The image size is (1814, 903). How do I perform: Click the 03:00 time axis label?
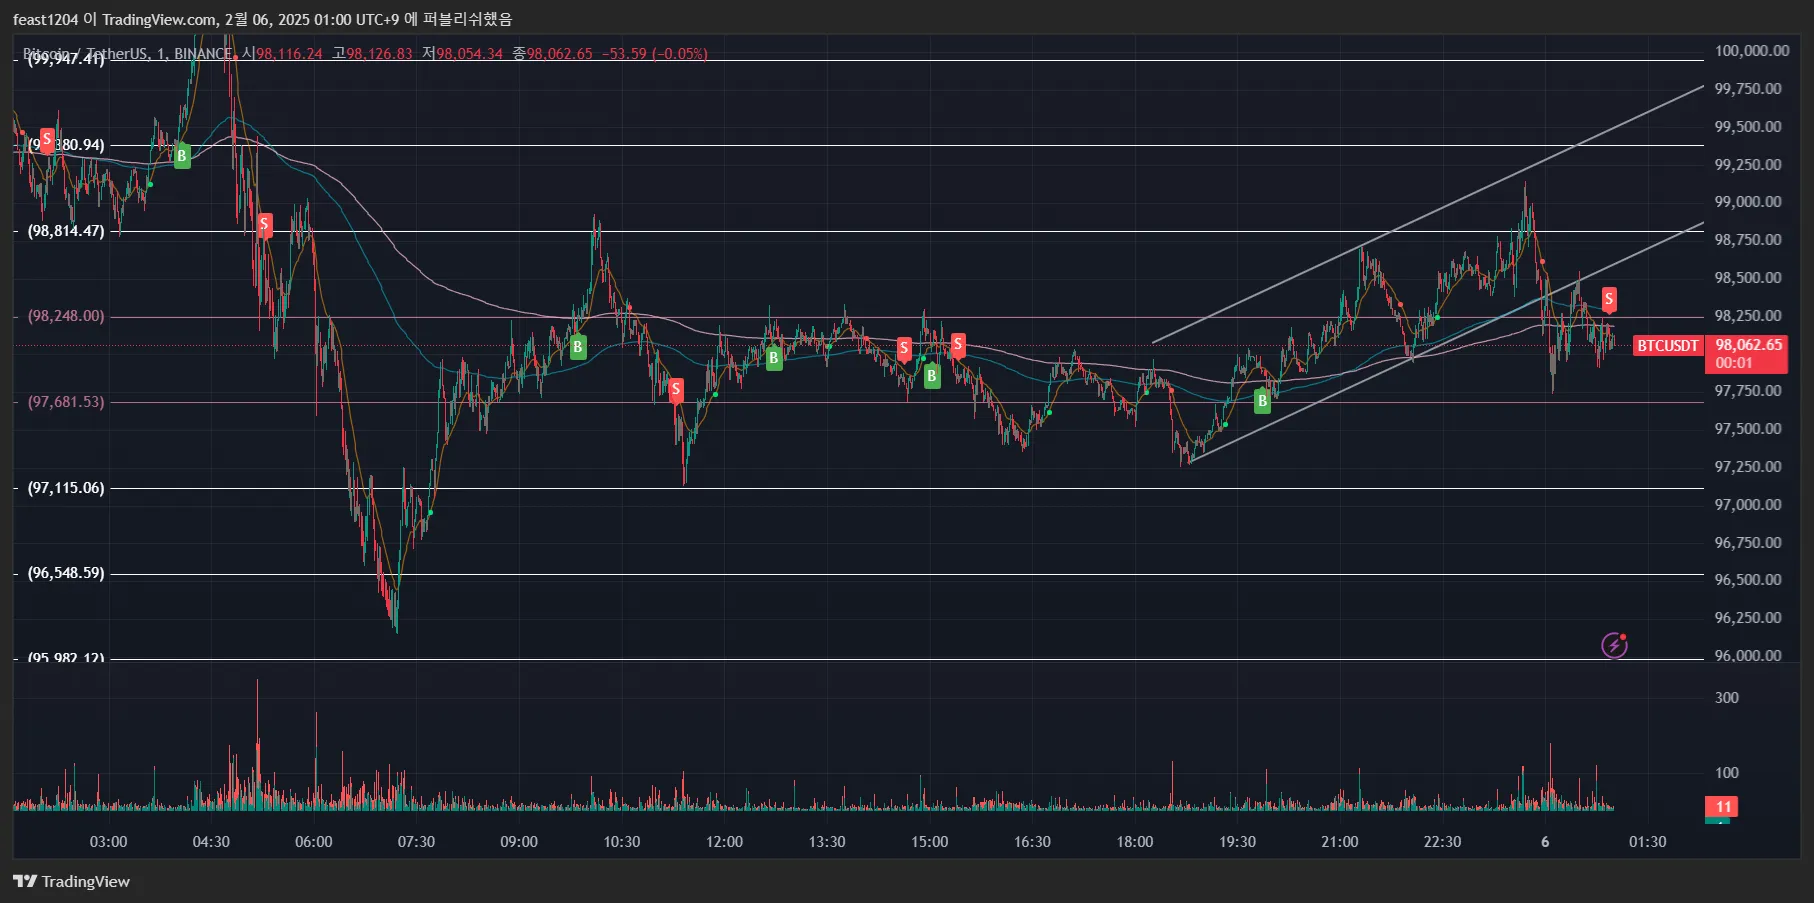coord(108,841)
